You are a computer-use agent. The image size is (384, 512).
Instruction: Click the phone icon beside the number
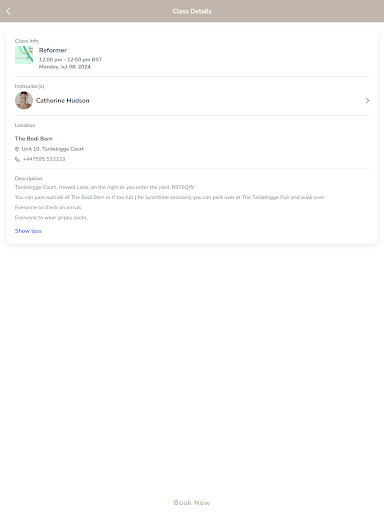point(17,159)
